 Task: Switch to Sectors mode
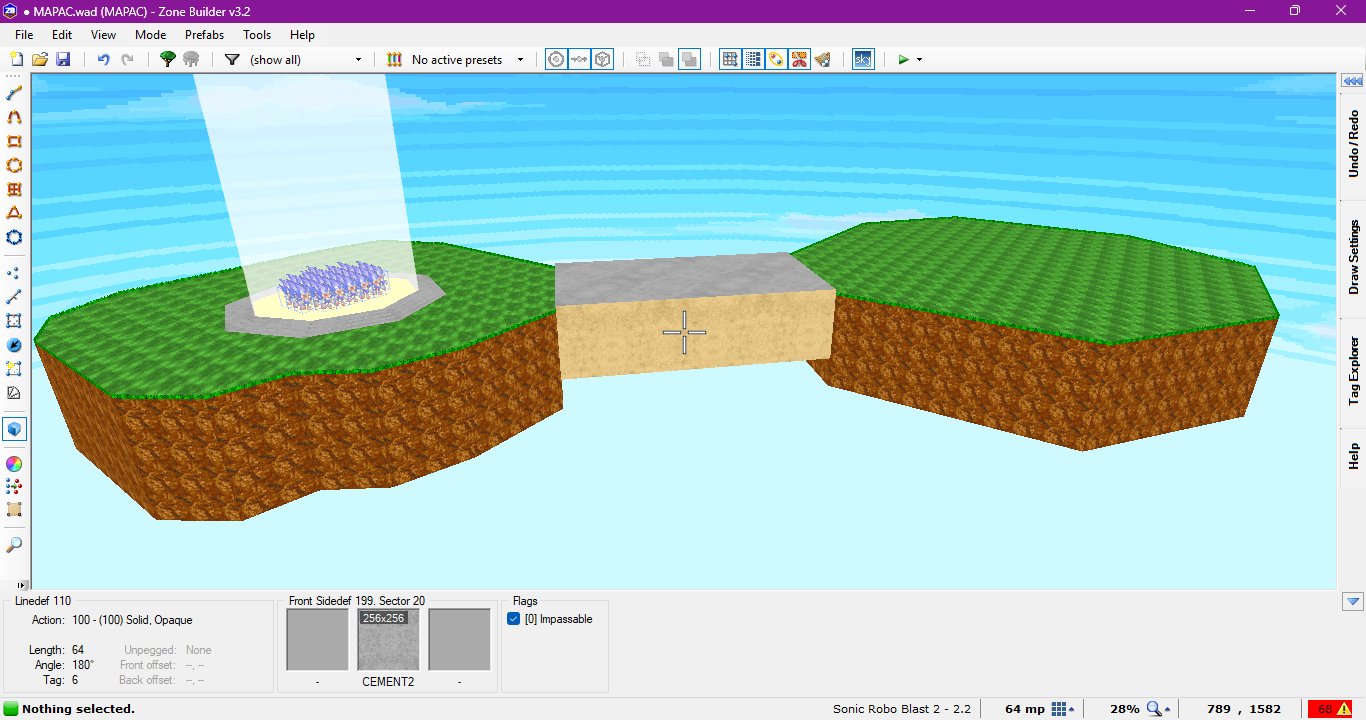coord(14,321)
